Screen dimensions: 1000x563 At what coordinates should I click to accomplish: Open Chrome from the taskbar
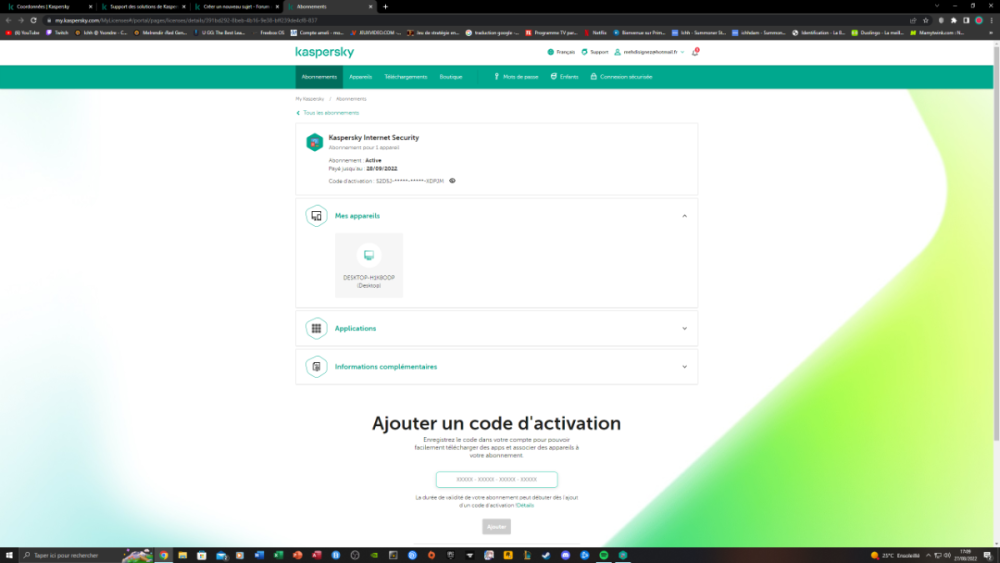164,555
